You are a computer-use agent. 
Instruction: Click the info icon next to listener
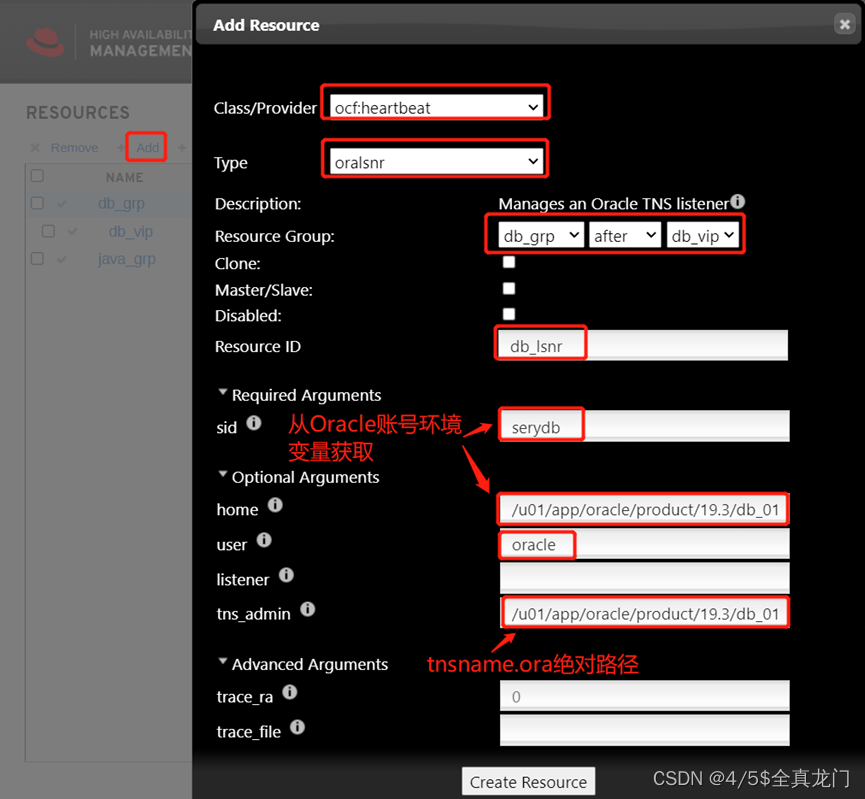point(287,576)
